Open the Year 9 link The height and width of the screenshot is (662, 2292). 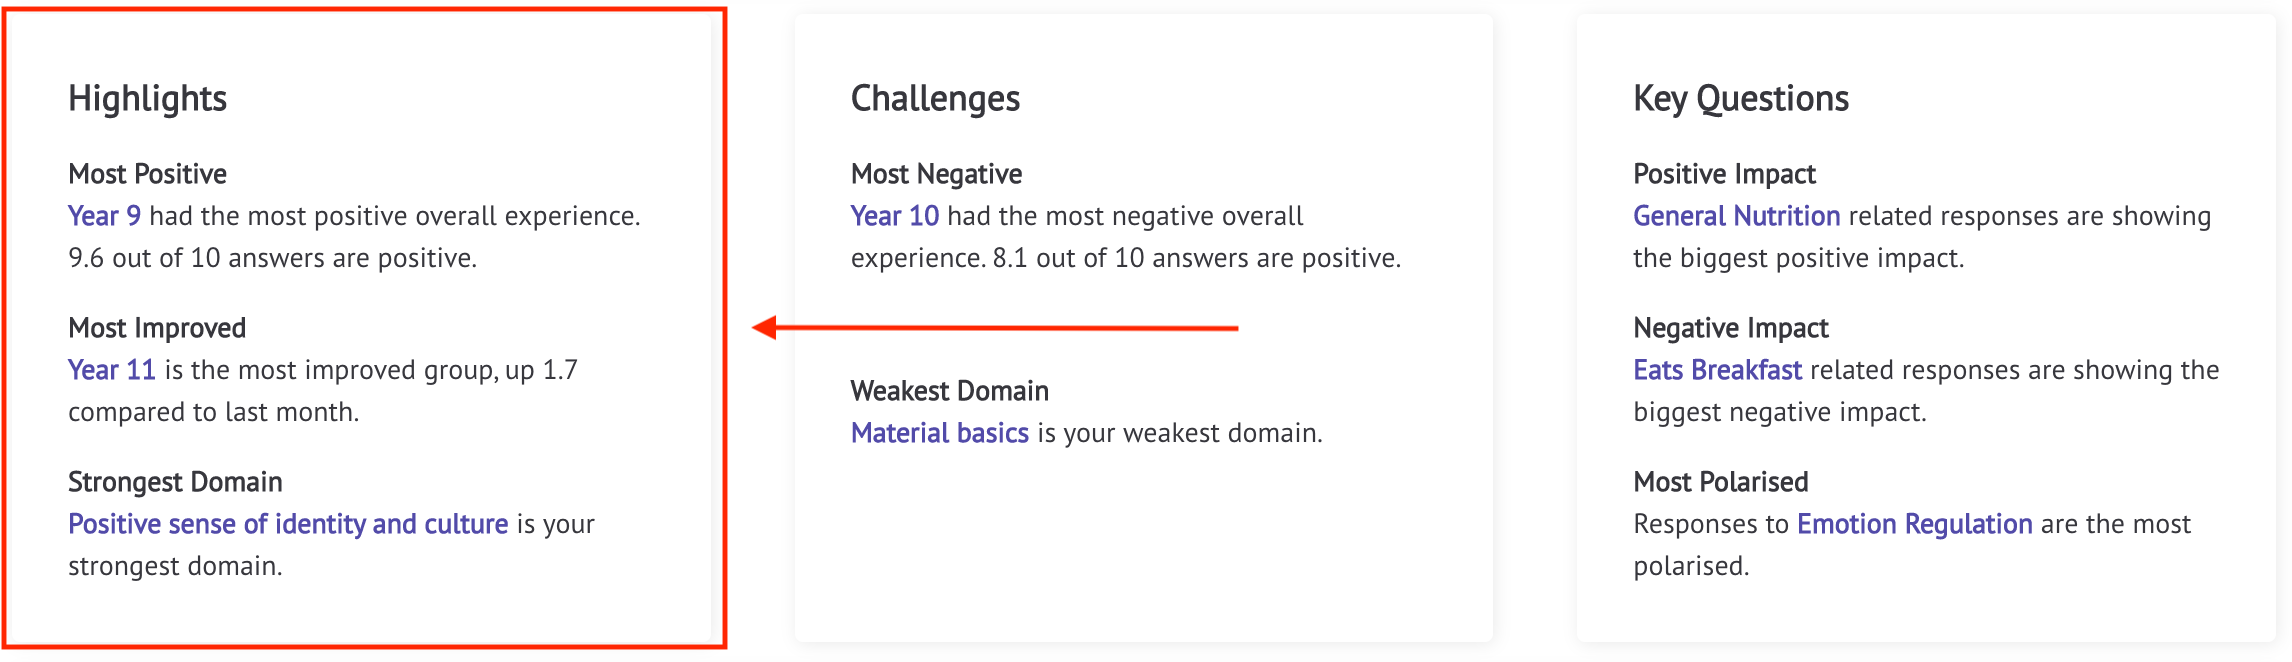[x=104, y=216]
